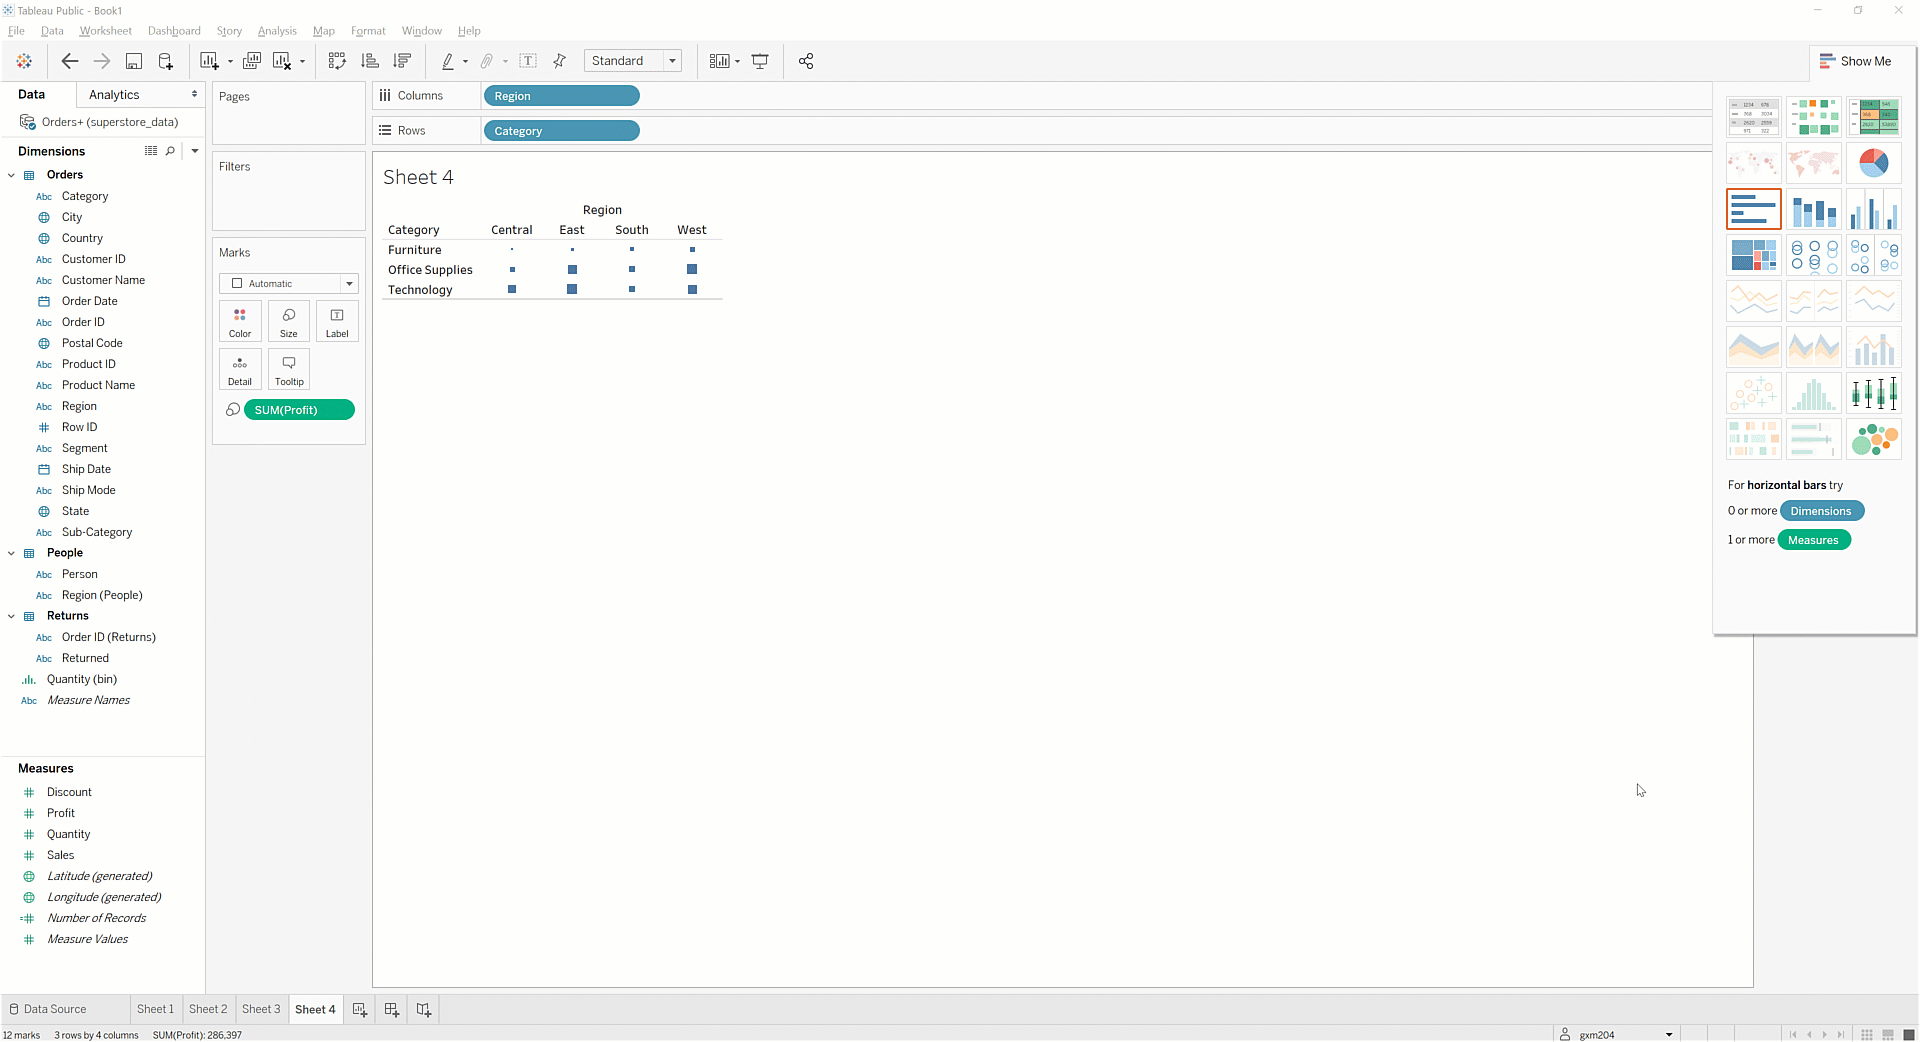Image resolution: width=1920 pixels, height=1042 pixels.
Task: Open the Color control on the Marks card
Action: 240,322
